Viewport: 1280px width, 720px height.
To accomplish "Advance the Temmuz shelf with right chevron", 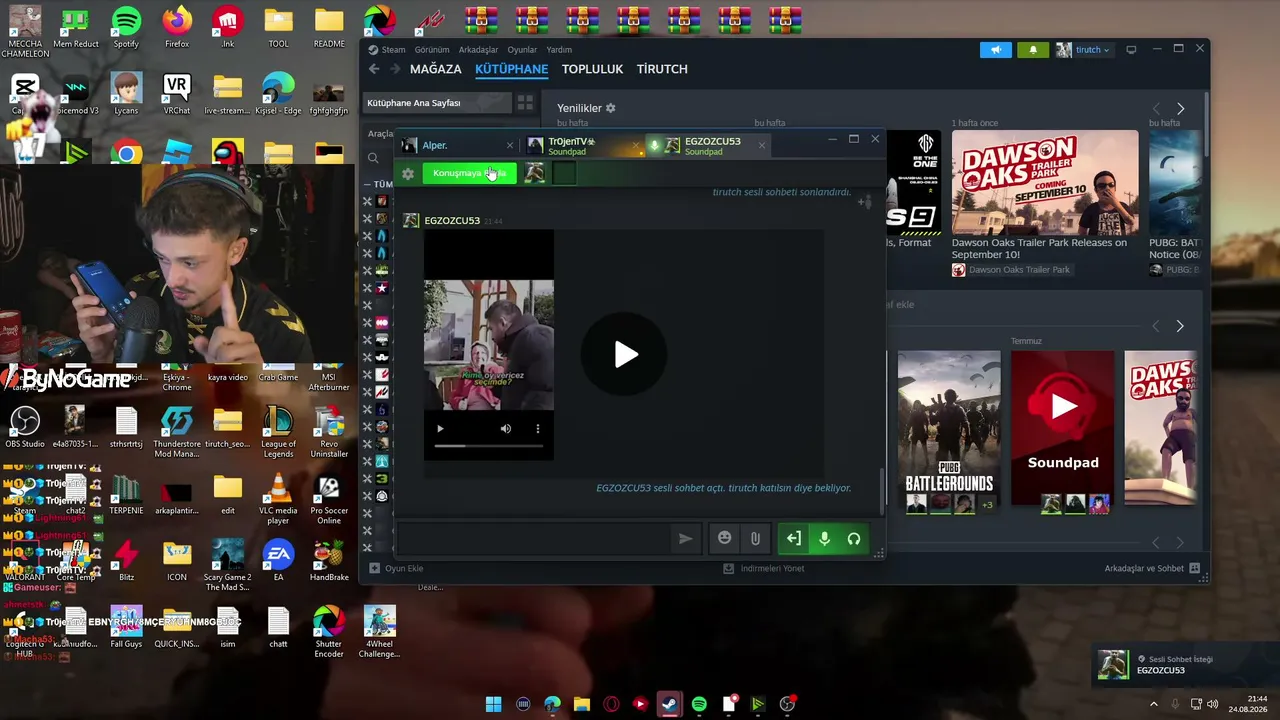I will [1180, 326].
